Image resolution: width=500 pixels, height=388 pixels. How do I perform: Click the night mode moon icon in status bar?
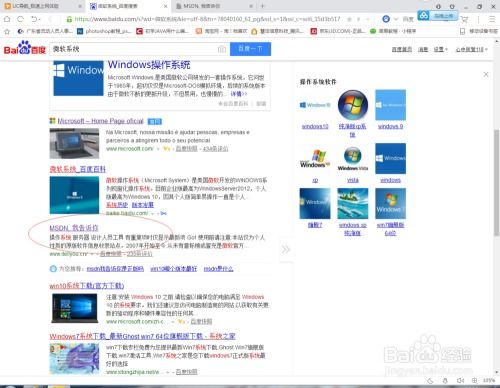430,381
